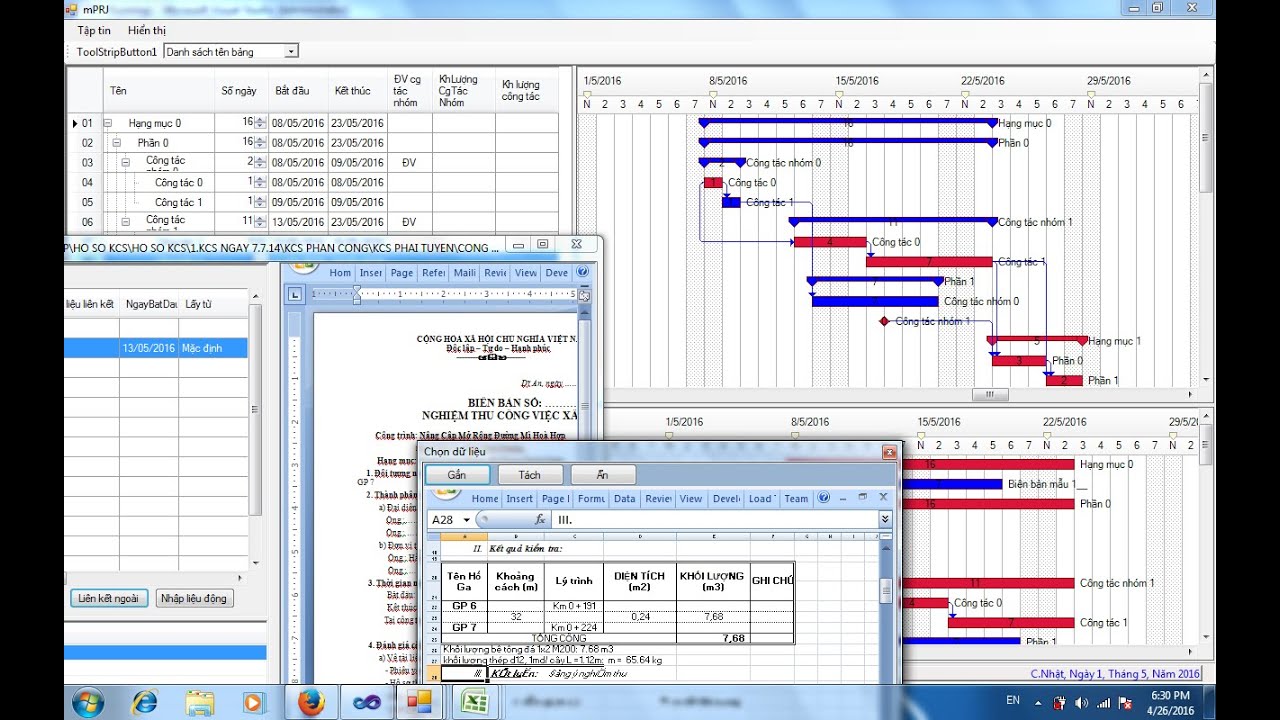
Task: Open the Excel Team ribbon tab
Action: coord(796,498)
